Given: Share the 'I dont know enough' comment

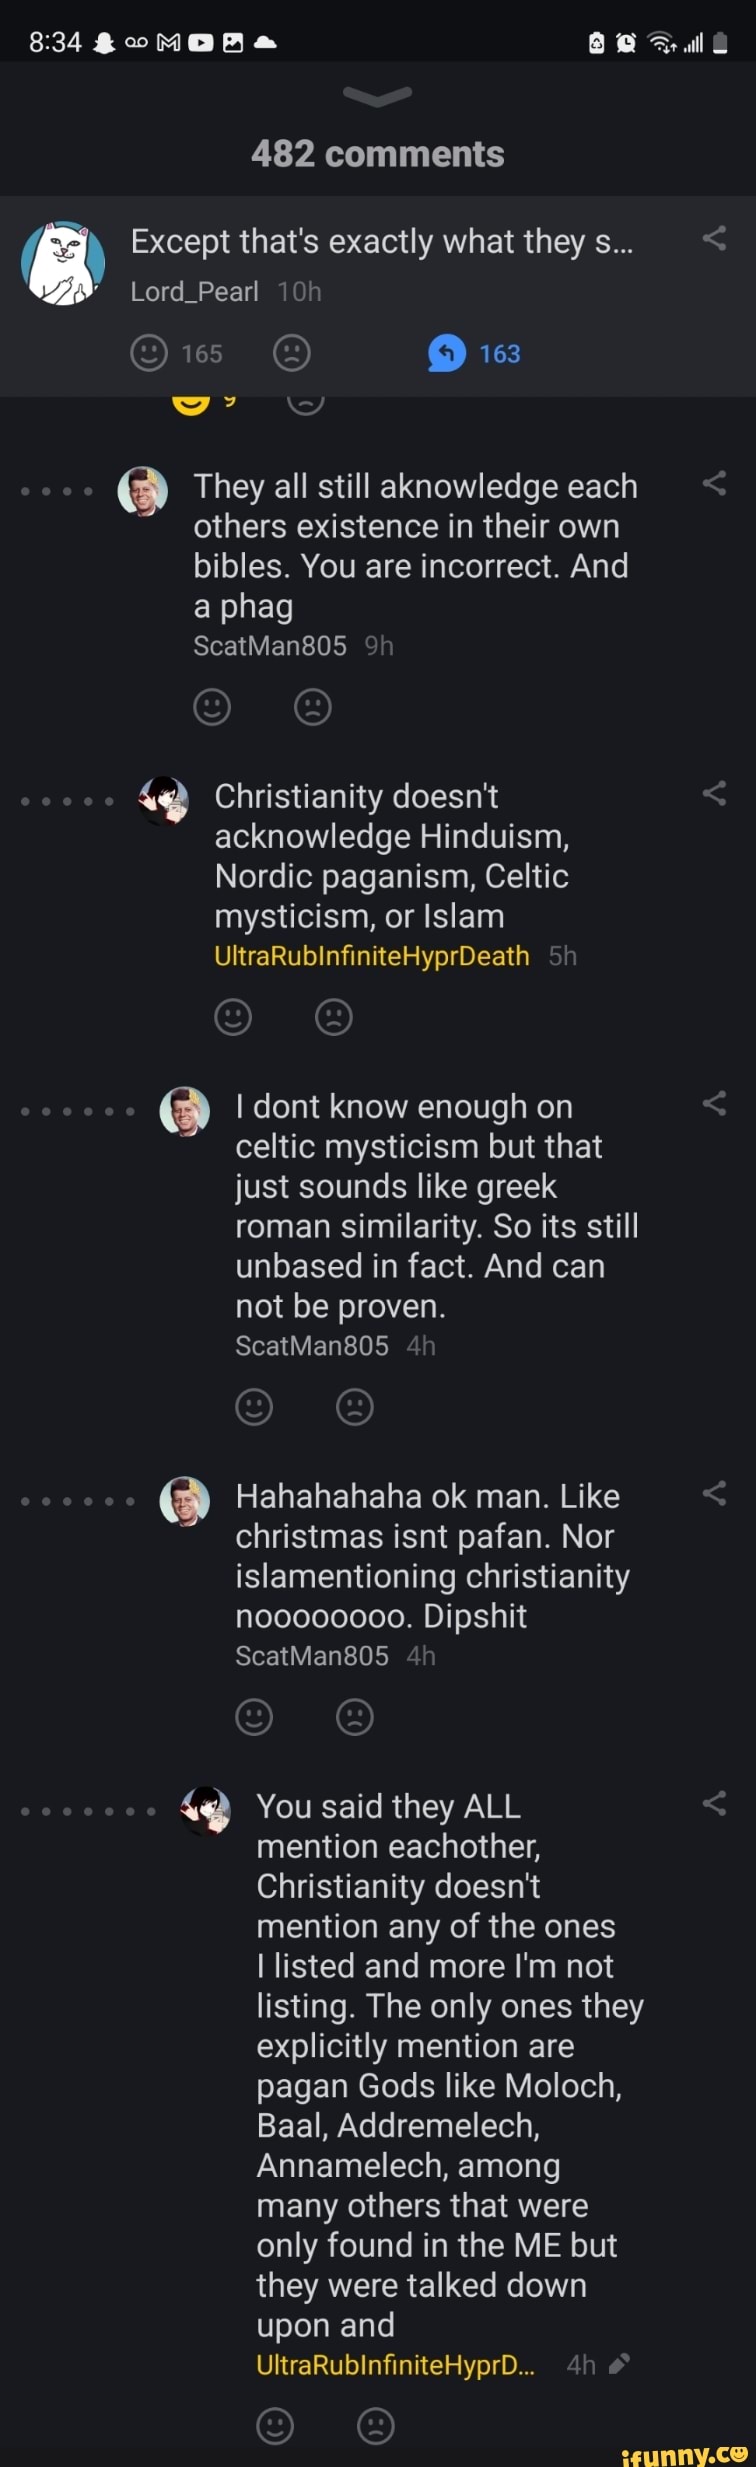Looking at the screenshot, I should click(x=714, y=1101).
